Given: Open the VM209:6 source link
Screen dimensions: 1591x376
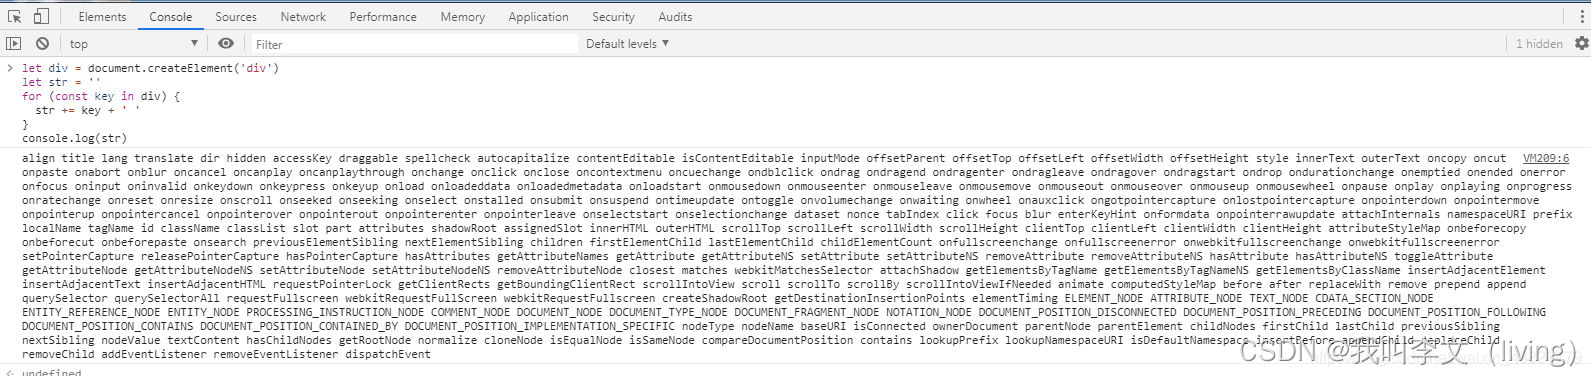Looking at the screenshot, I should pos(1546,158).
